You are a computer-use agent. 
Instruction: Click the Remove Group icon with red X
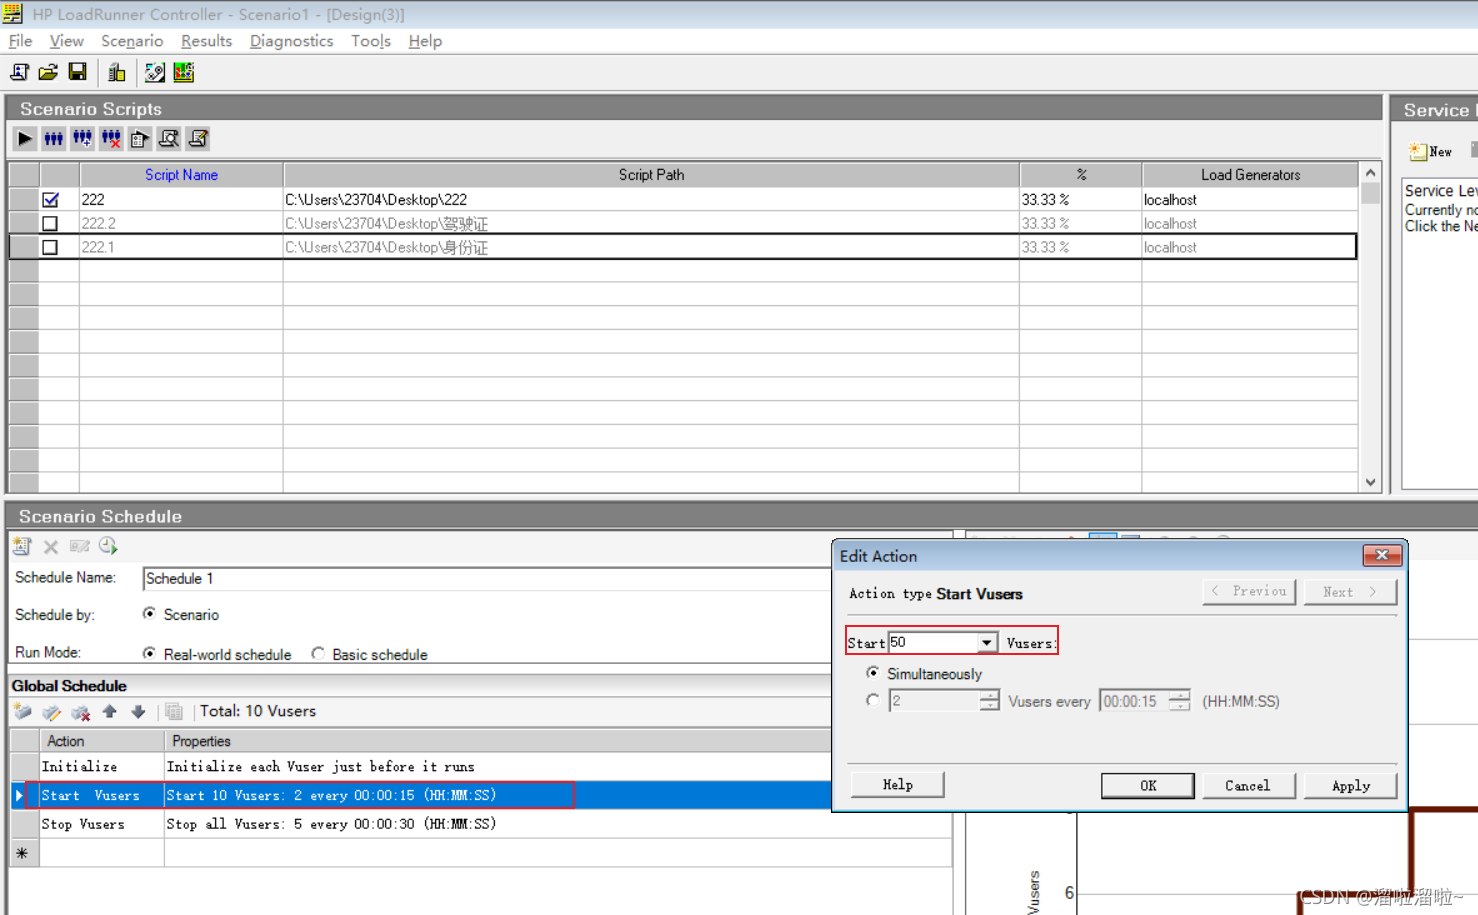click(111, 139)
